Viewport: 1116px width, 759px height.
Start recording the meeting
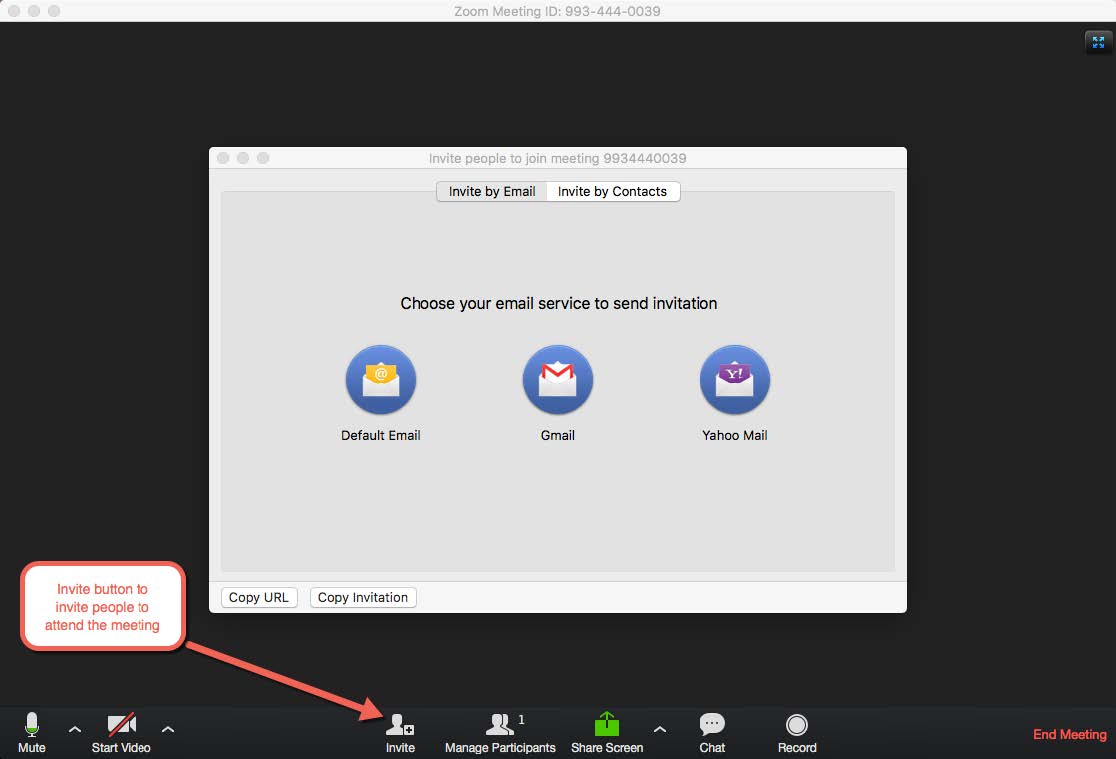797,731
